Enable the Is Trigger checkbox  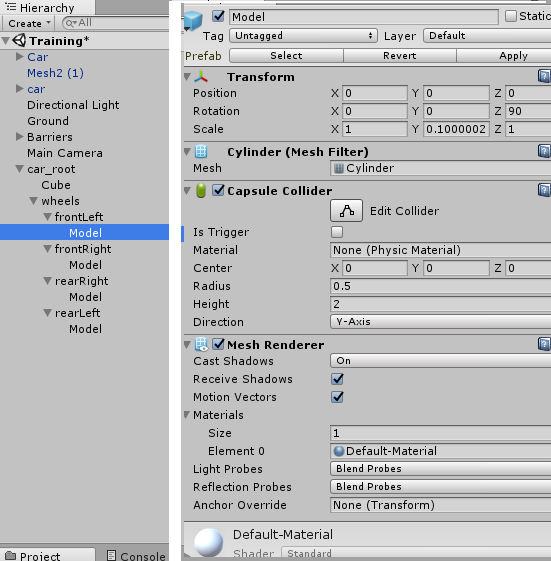click(337, 232)
